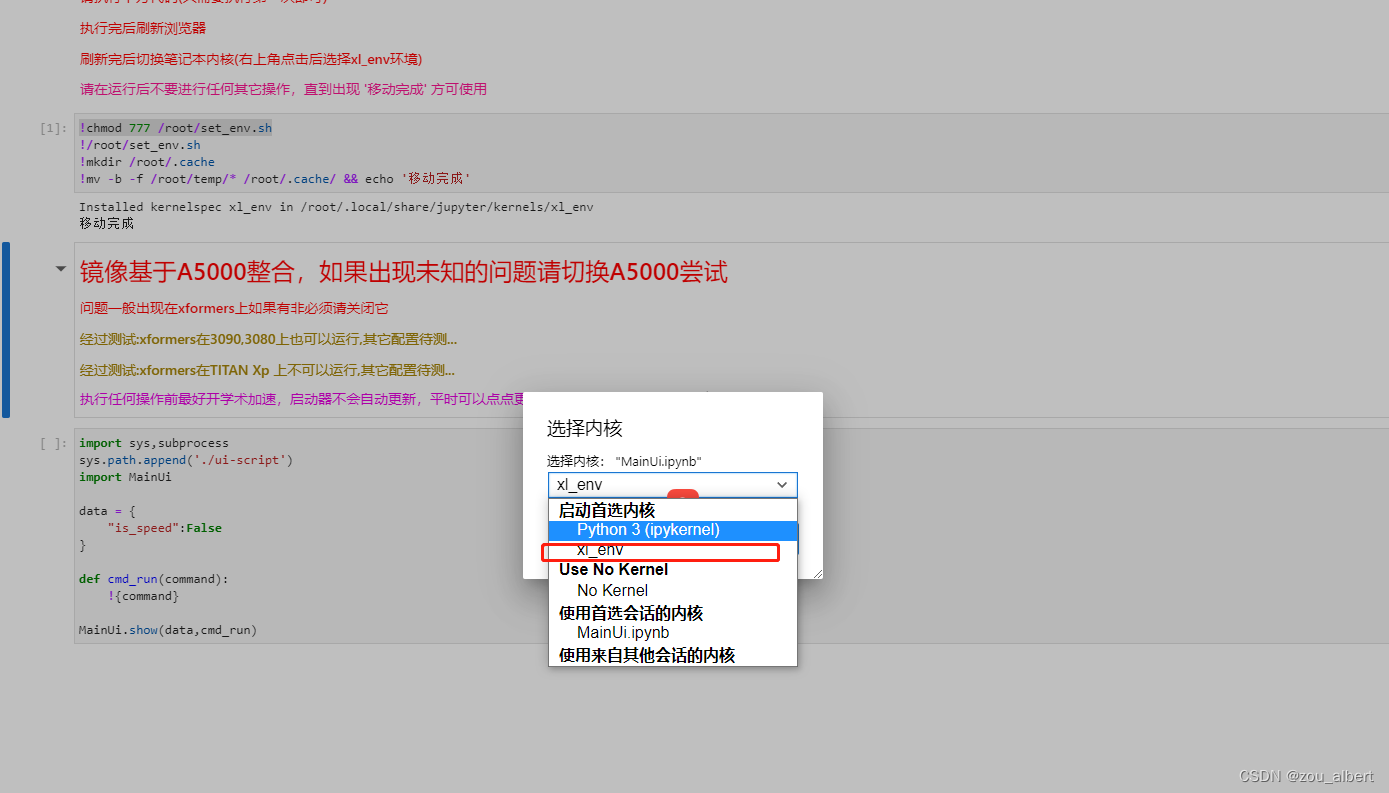Click output 移动完成 below Installed kernelspec line

click(x=106, y=223)
